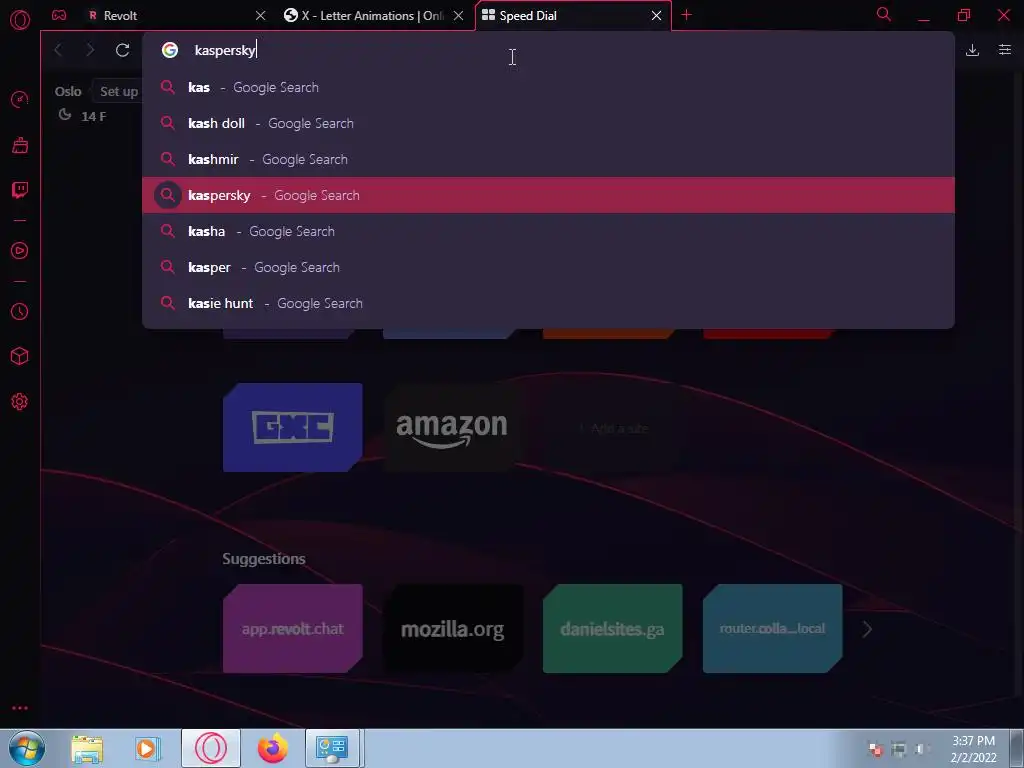Open the GXC speed dial tile
The height and width of the screenshot is (768, 1024).
tap(293, 428)
